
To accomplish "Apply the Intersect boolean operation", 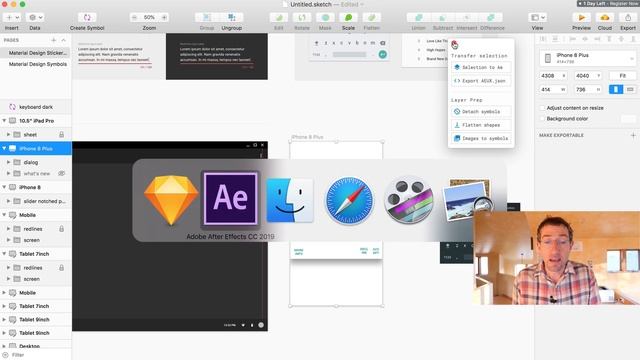I will 467,18.
